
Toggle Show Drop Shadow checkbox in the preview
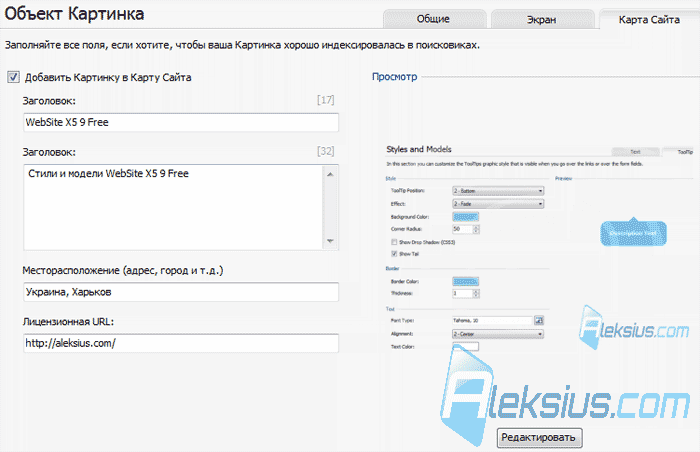click(x=394, y=242)
